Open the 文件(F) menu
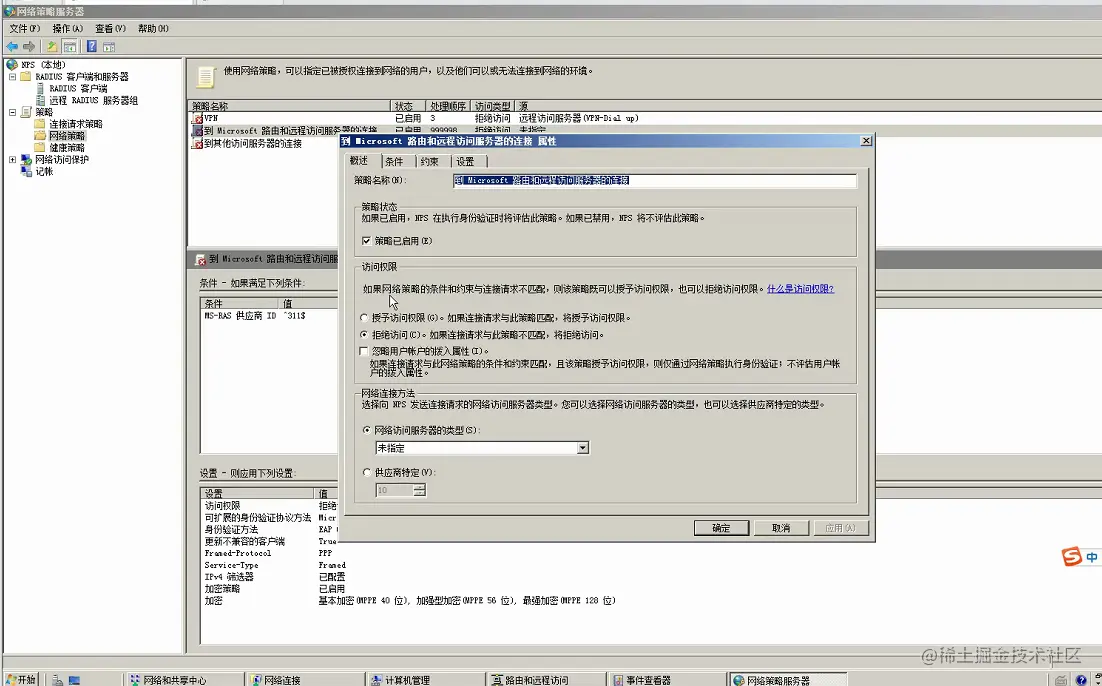The width and height of the screenshot is (1102, 686). click(25, 29)
